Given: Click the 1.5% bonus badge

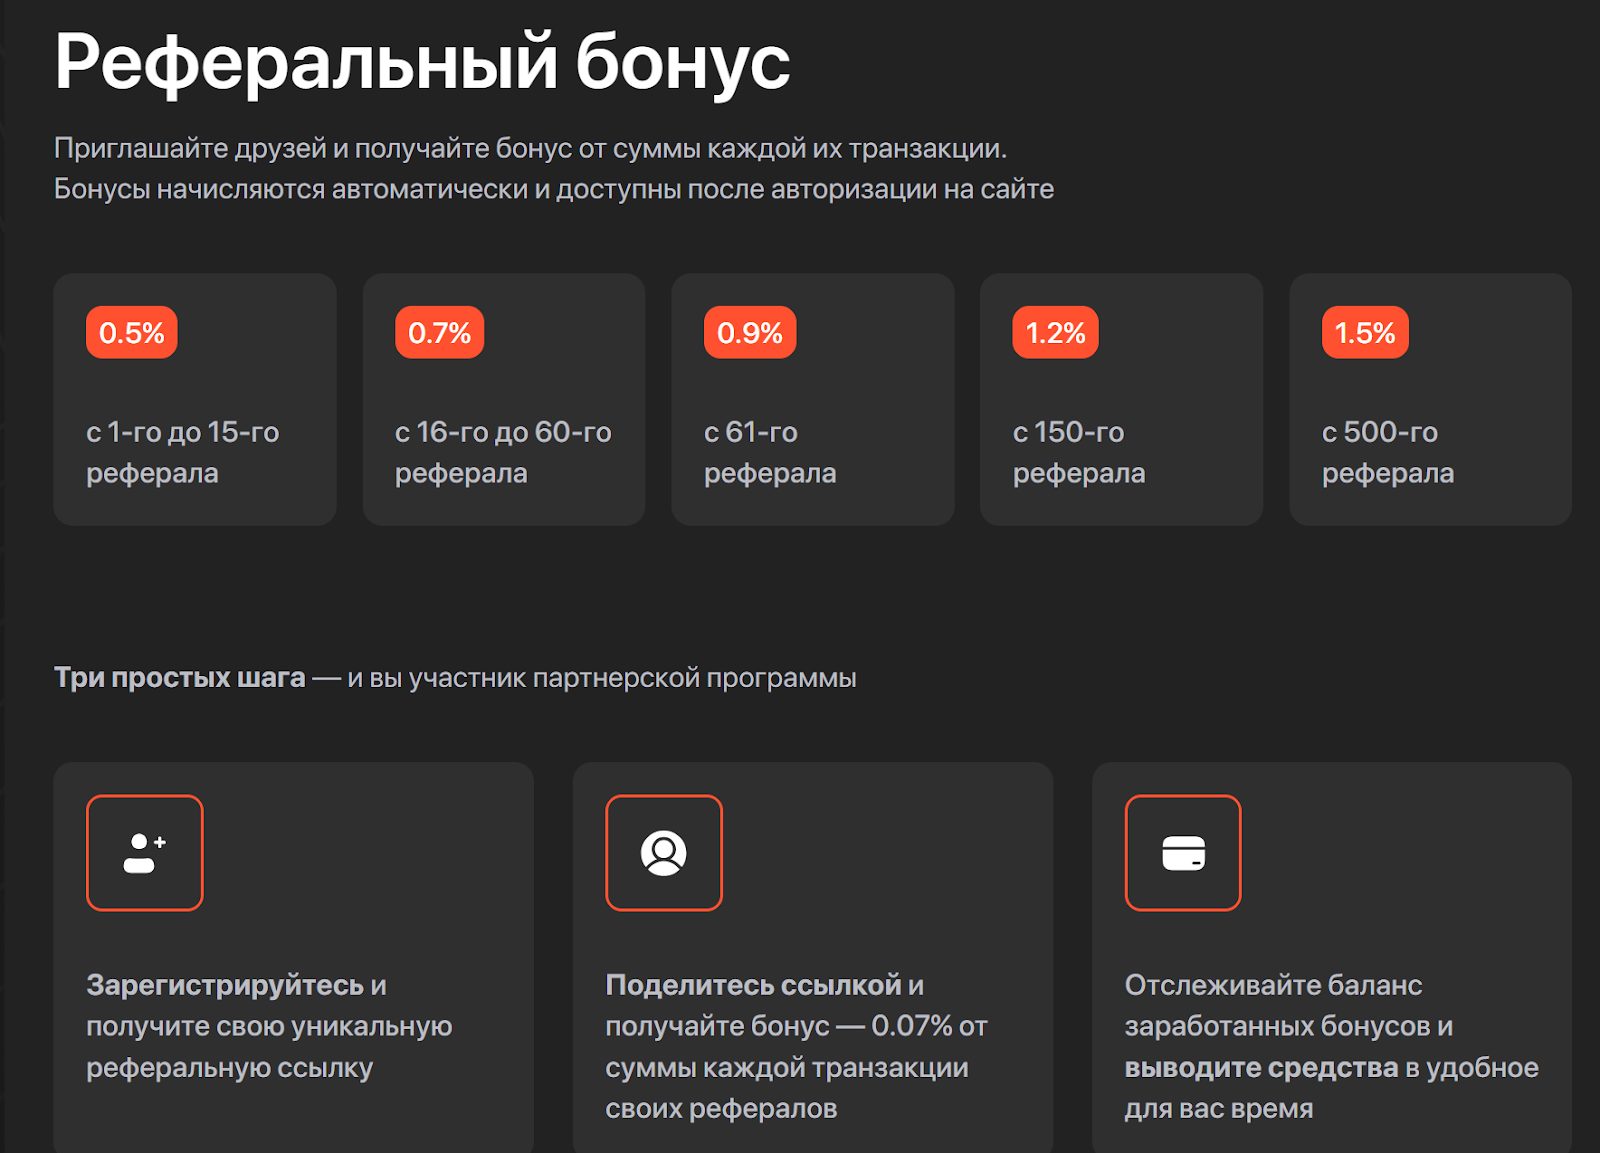Looking at the screenshot, I should [x=1364, y=333].
